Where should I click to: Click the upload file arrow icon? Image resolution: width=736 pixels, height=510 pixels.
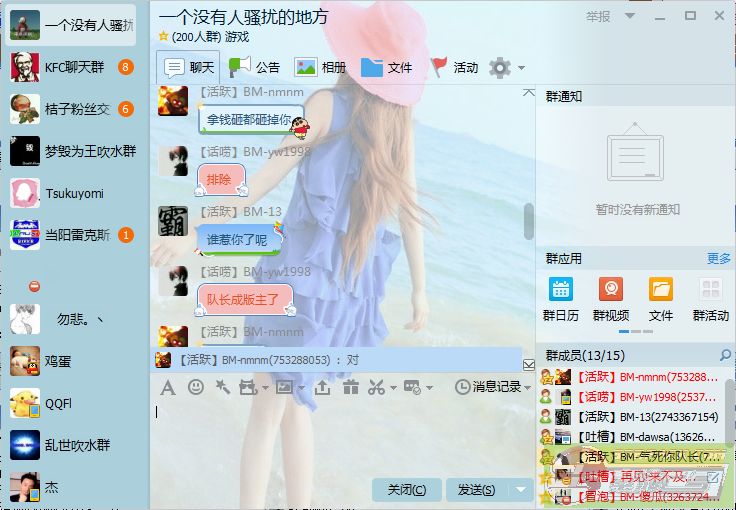323,387
